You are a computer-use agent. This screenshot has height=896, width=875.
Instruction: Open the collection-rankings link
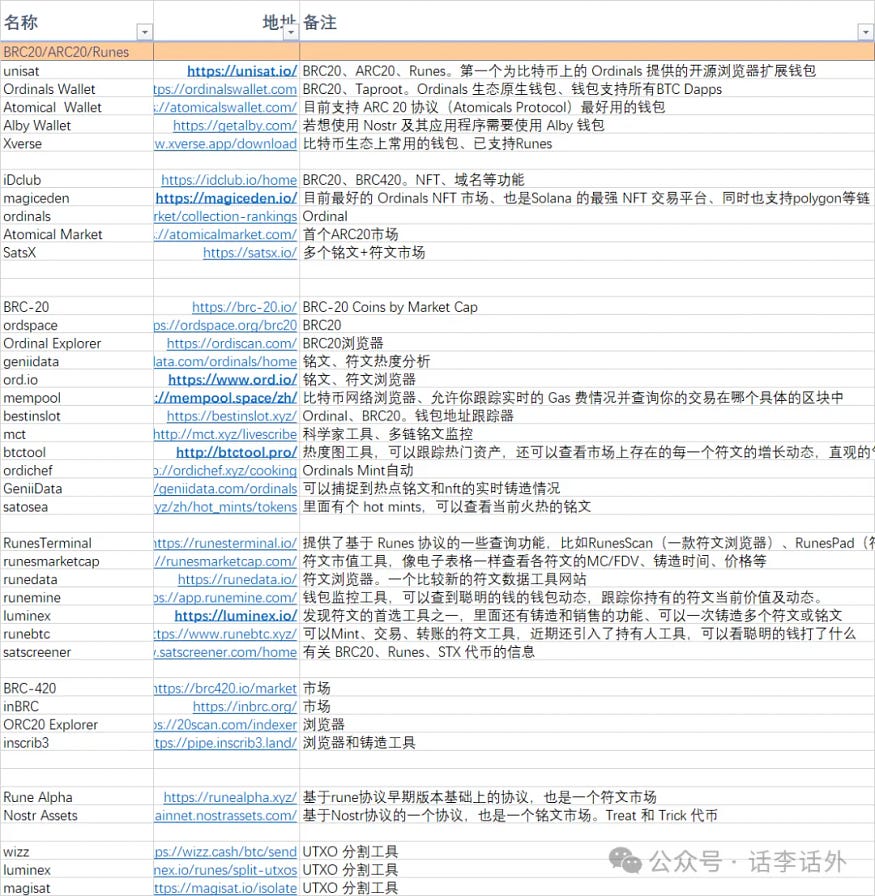[225, 217]
